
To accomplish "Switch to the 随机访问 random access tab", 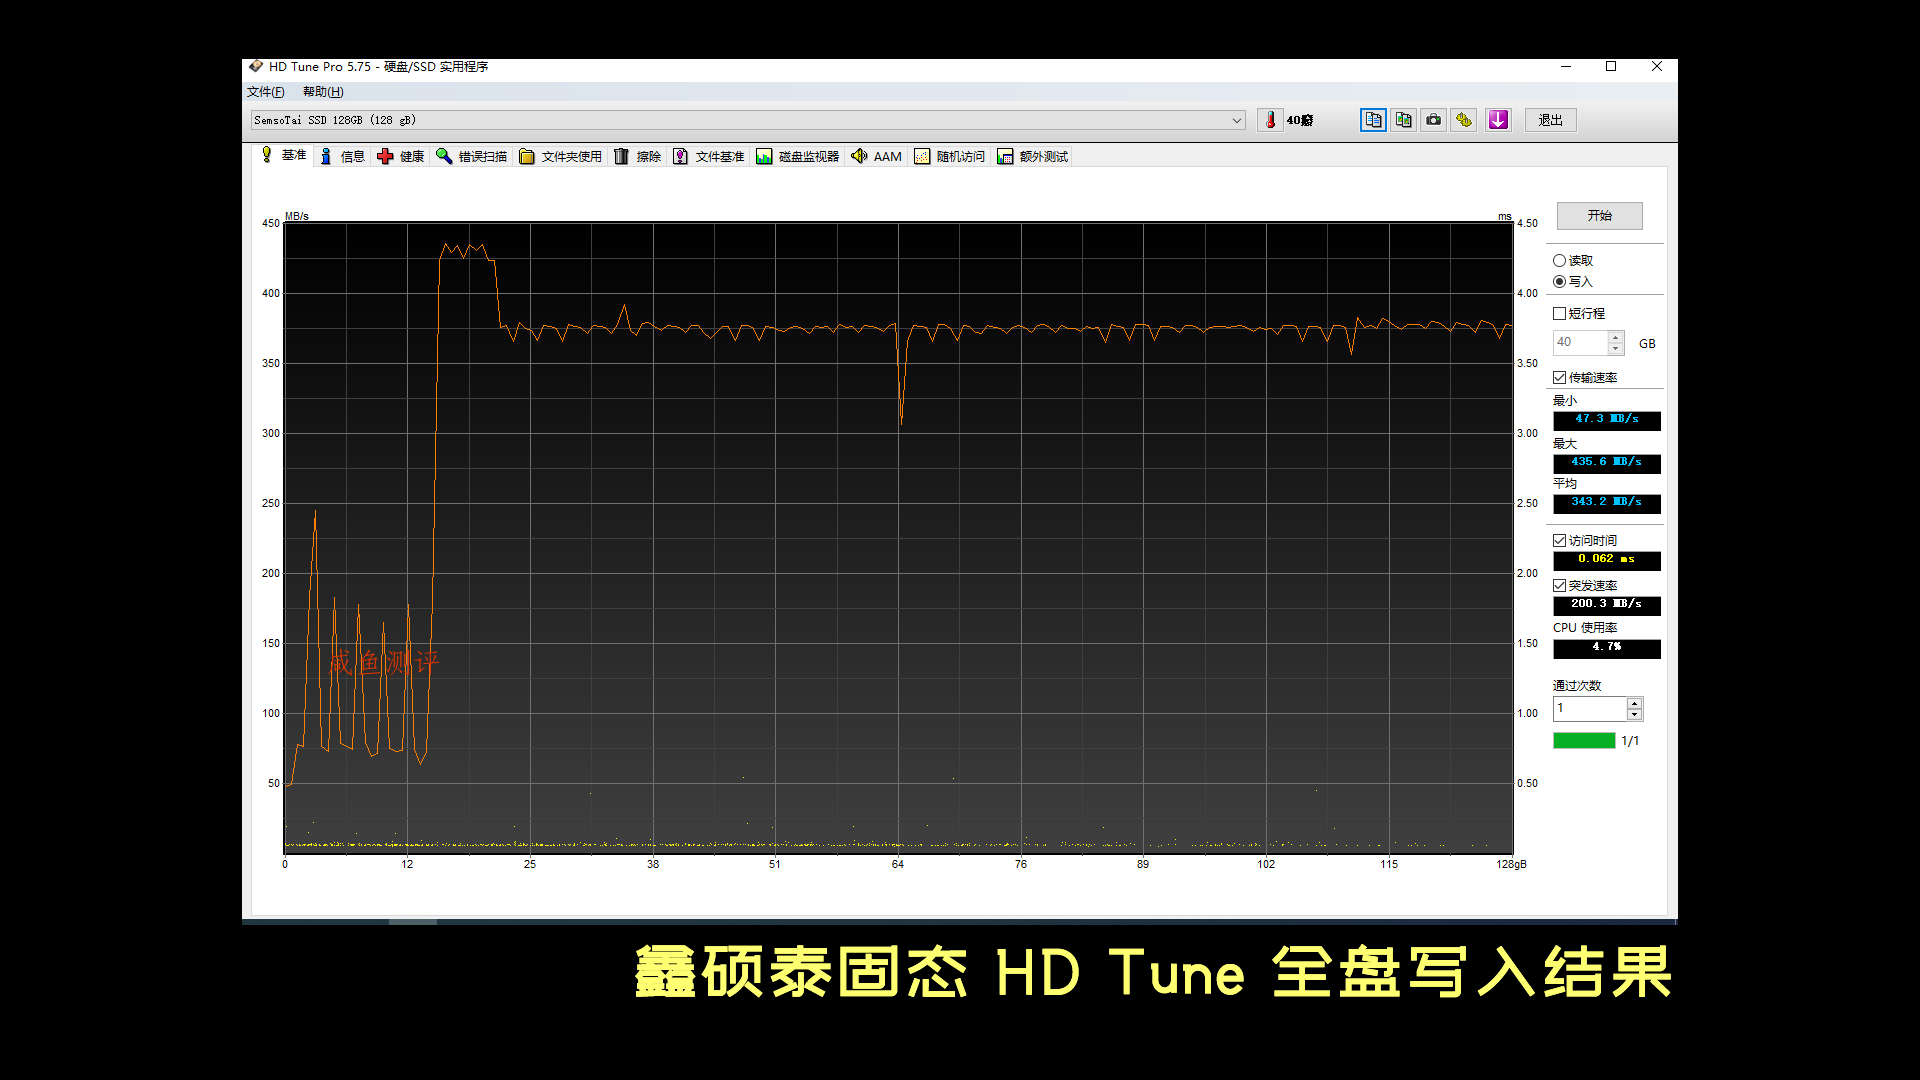I will coord(950,156).
